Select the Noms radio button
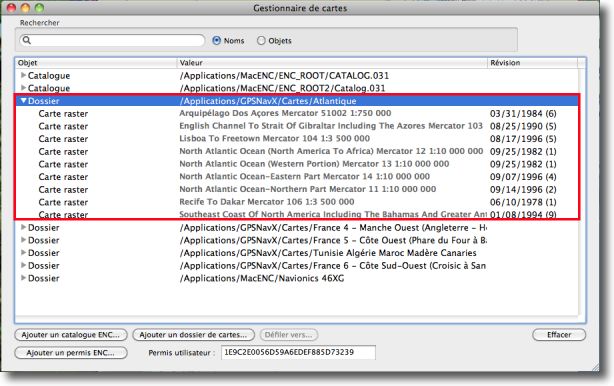This screenshot has height=386, width=614. (x=217, y=40)
